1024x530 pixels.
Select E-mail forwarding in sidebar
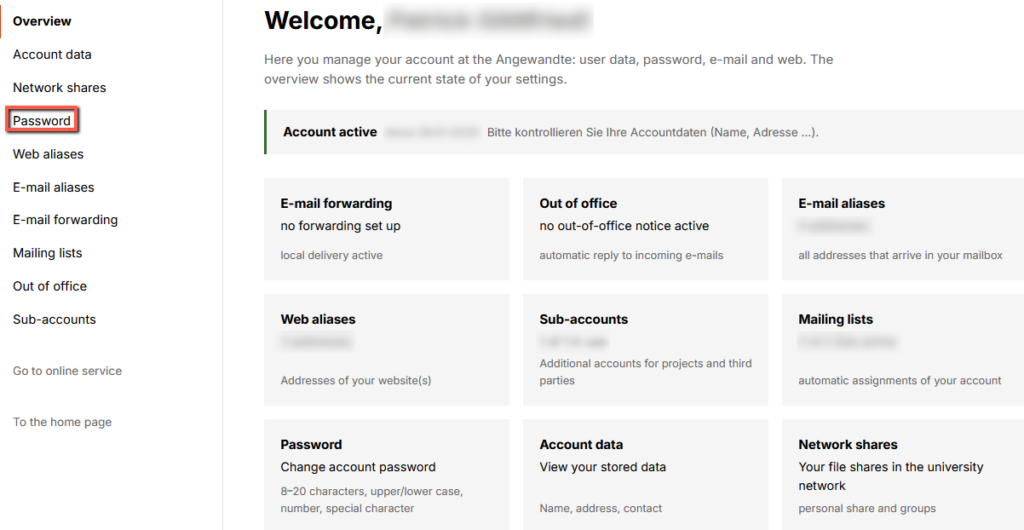(65, 220)
